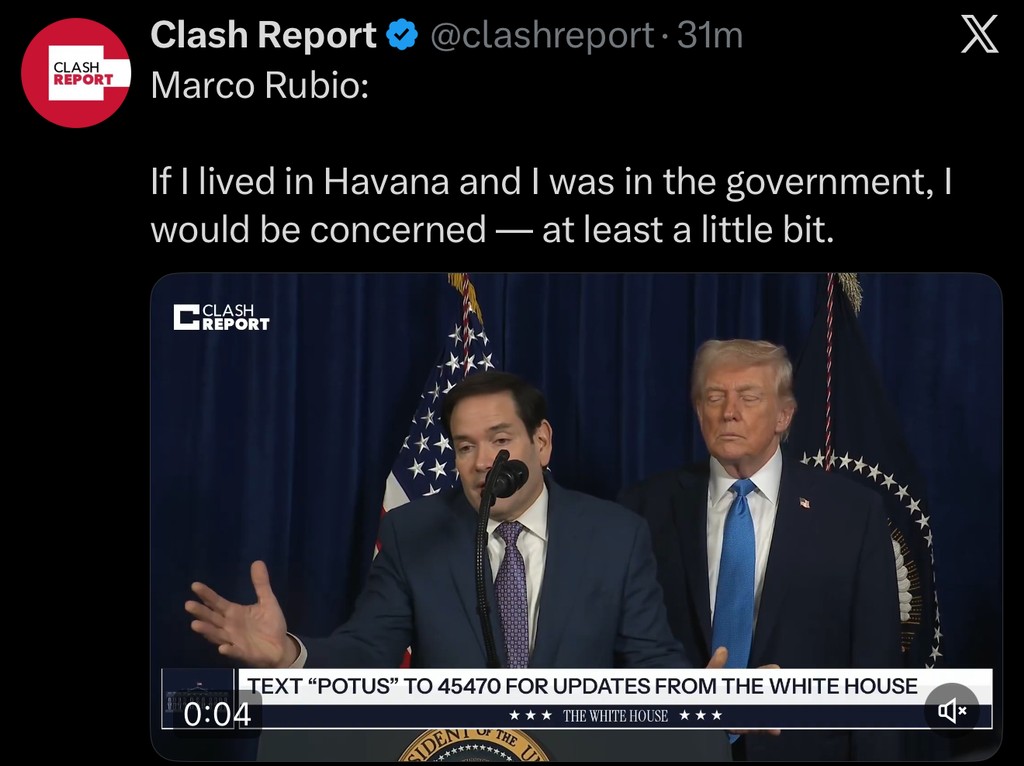Viewport: 1024px width, 766px height.
Task: Click the "Marco Rubio:" line of the post
Action: tap(260, 85)
